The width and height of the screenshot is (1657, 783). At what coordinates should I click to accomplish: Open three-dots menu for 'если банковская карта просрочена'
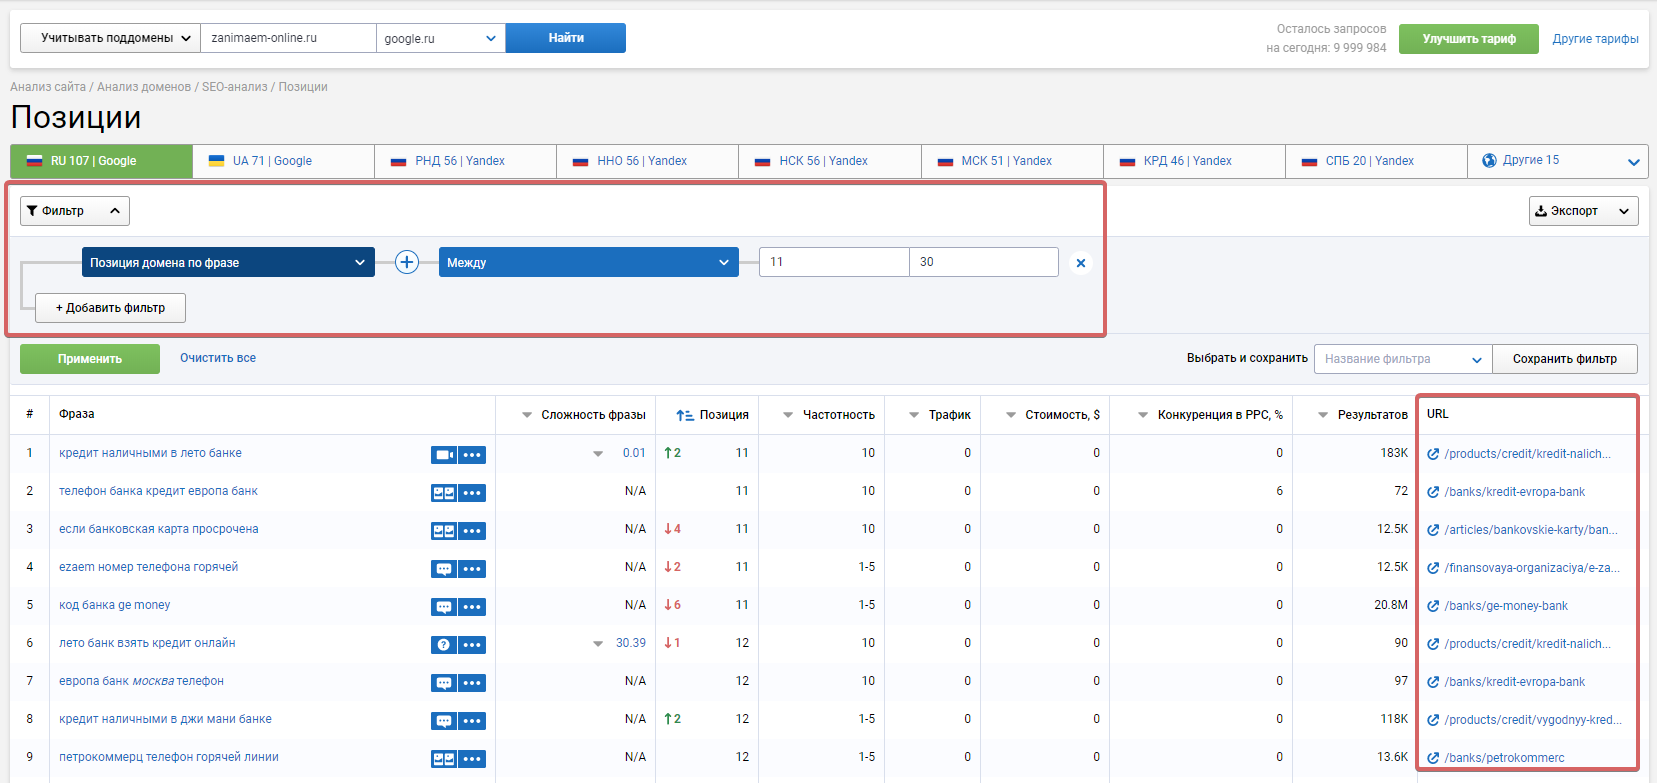[473, 531]
